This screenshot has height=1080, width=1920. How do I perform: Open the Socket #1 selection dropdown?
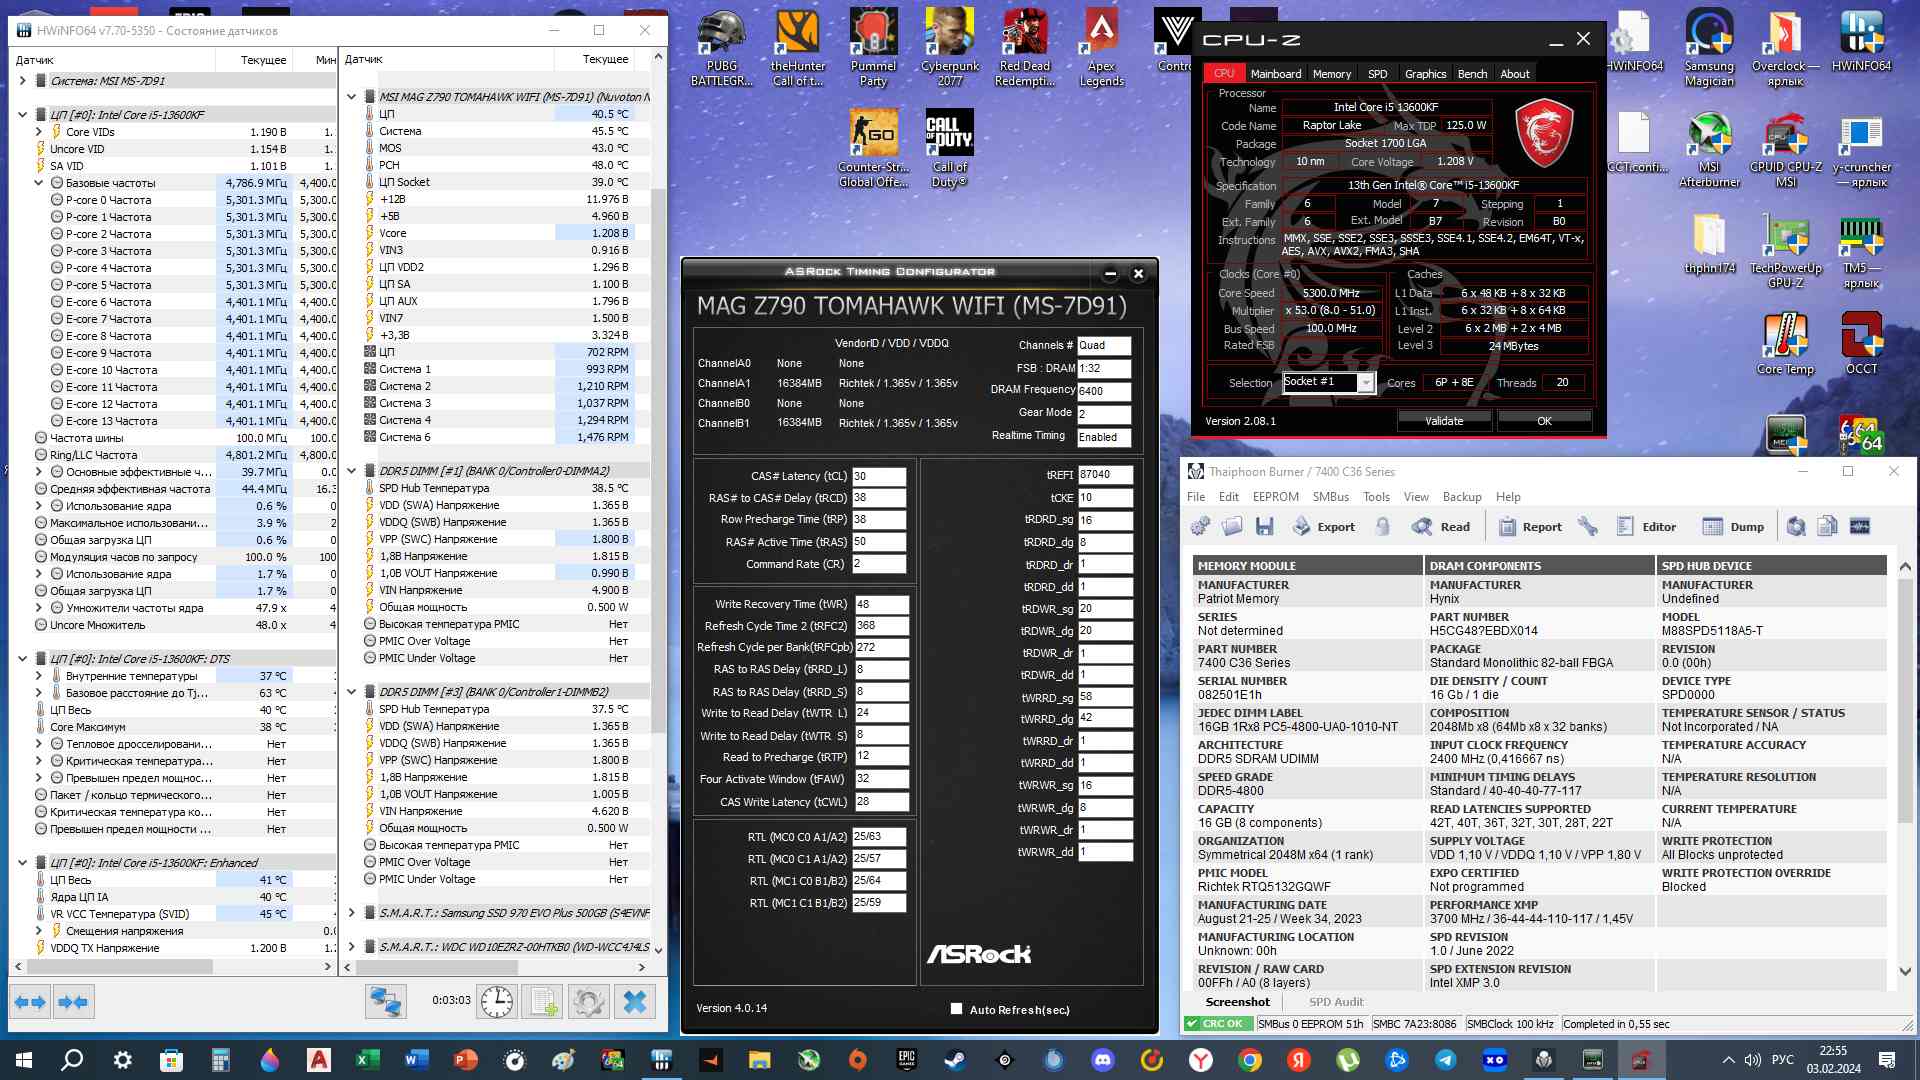(x=1365, y=383)
